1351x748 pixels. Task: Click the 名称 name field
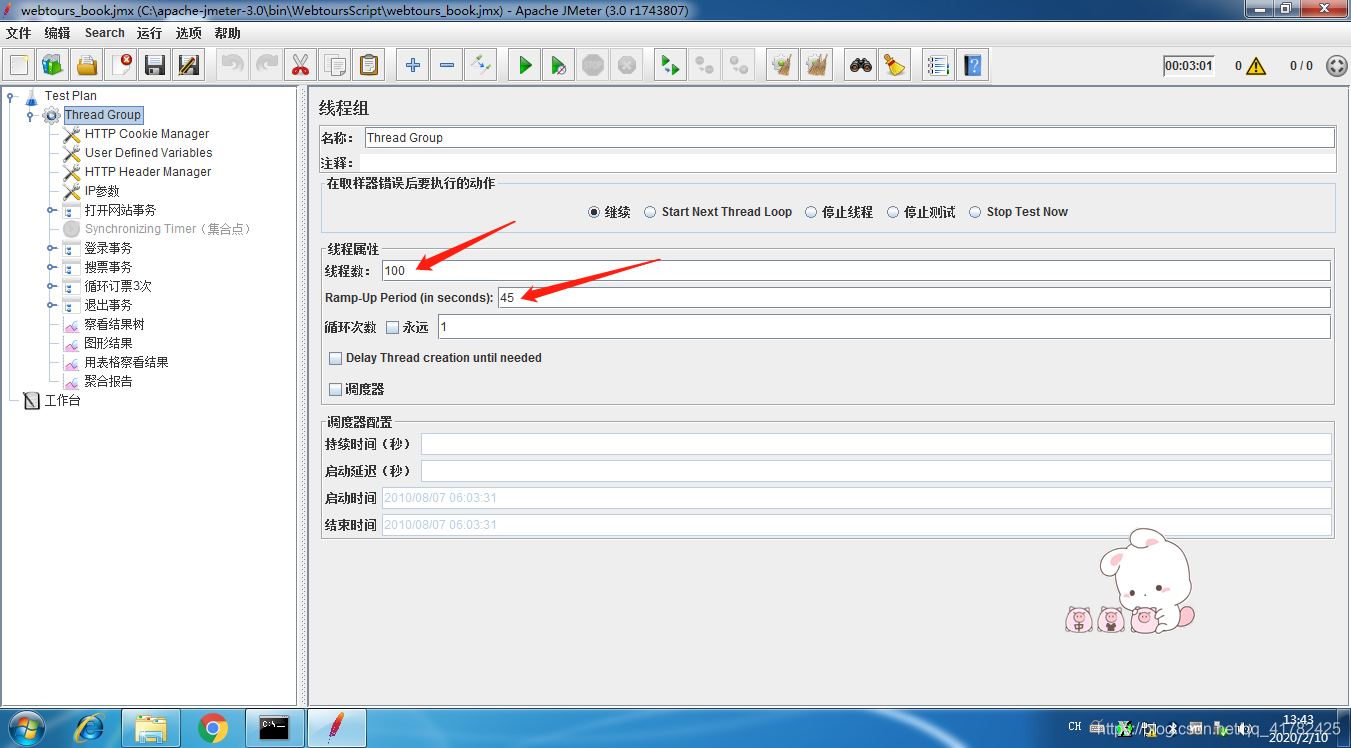(849, 137)
